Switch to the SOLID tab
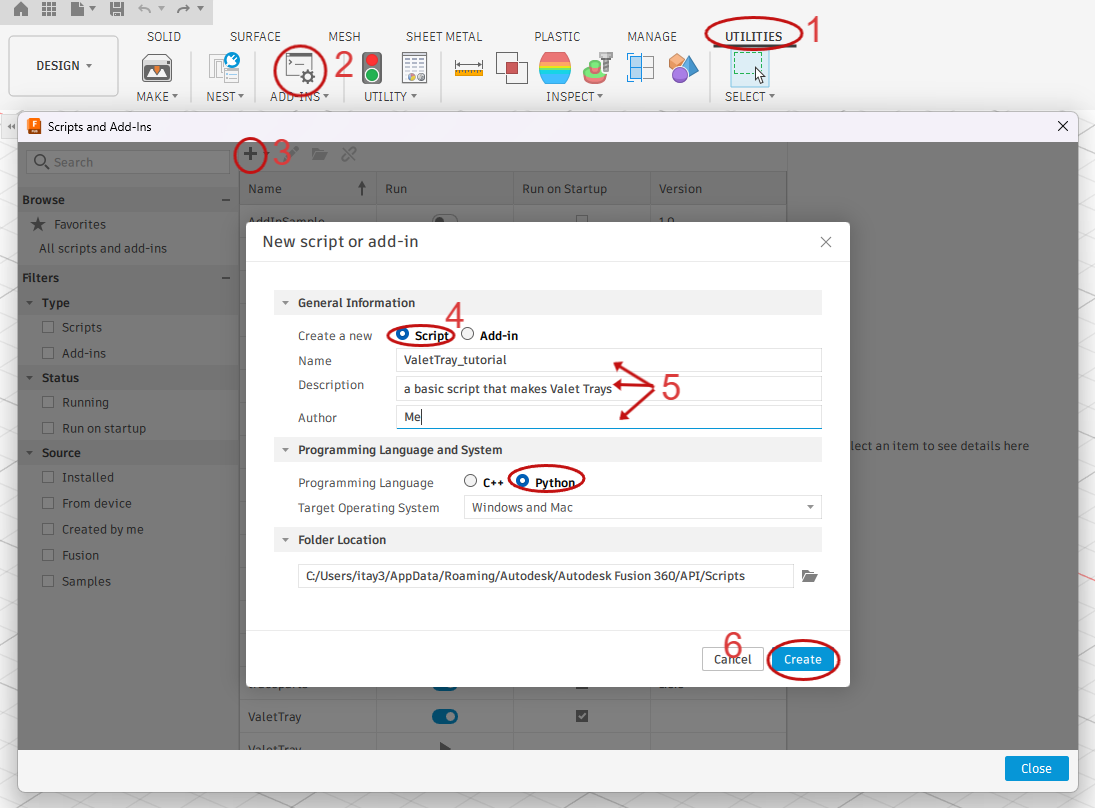 [x=164, y=36]
